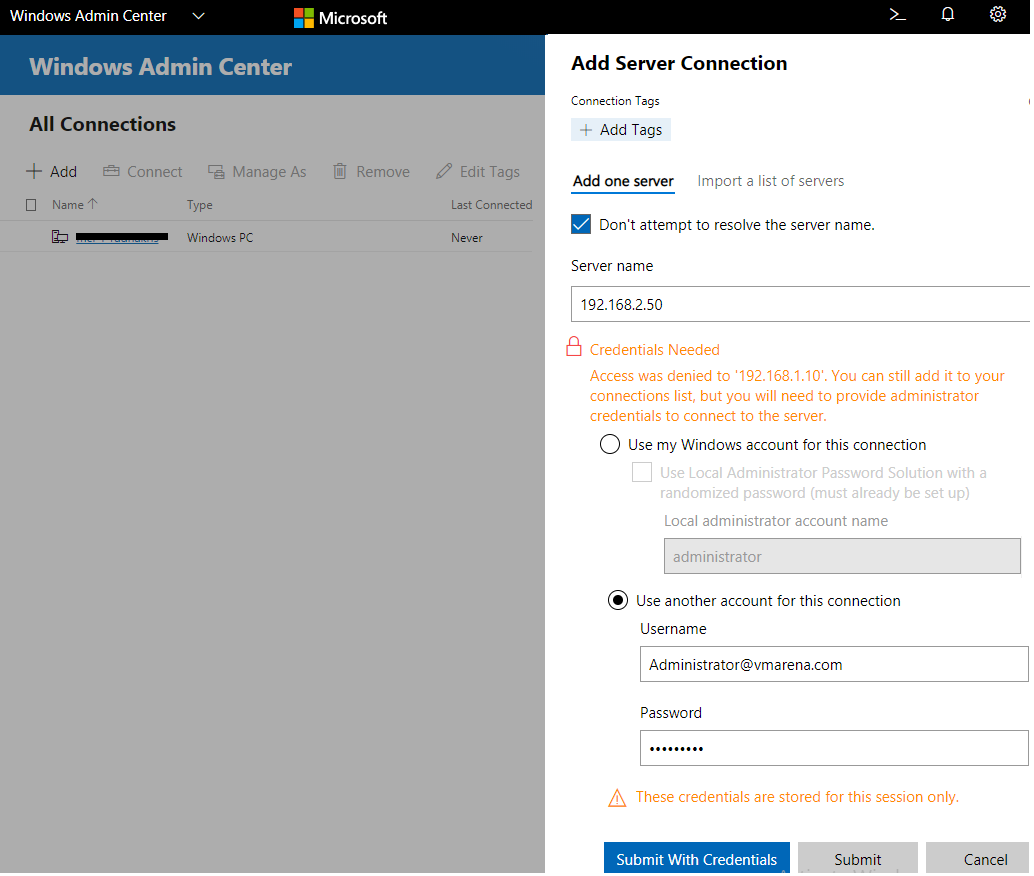Select Use my Windows account radio button
Viewport: 1034px width, 876px height.
click(x=610, y=444)
